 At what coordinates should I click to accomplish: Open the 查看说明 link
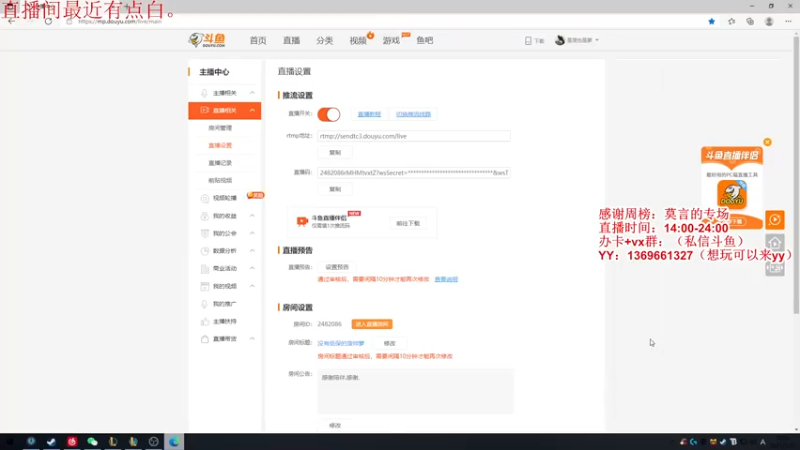(x=446, y=280)
